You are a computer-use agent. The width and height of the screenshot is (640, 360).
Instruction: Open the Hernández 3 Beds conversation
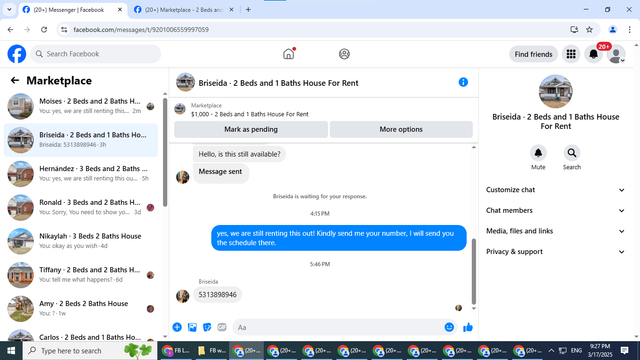point(81,173)
